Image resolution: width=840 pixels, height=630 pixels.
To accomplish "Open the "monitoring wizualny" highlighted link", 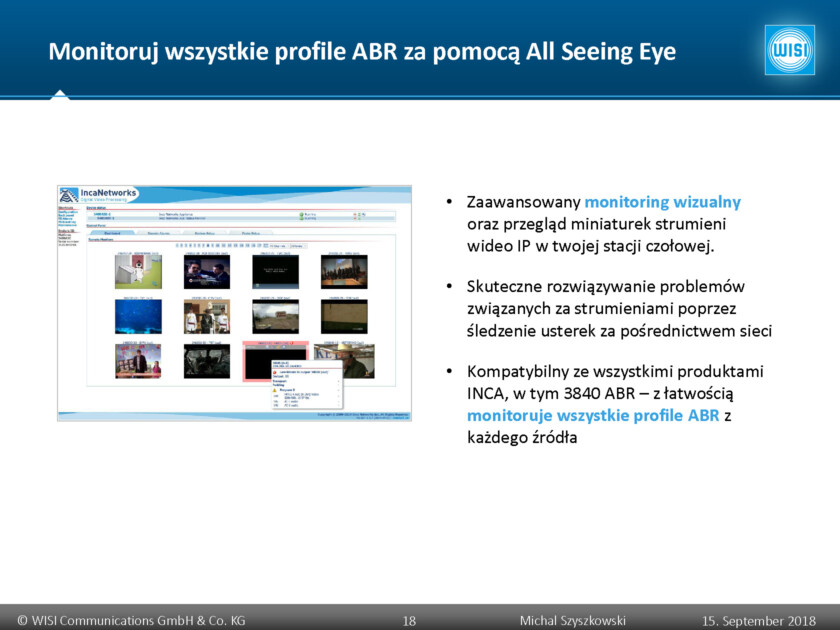I will [662, 201].
